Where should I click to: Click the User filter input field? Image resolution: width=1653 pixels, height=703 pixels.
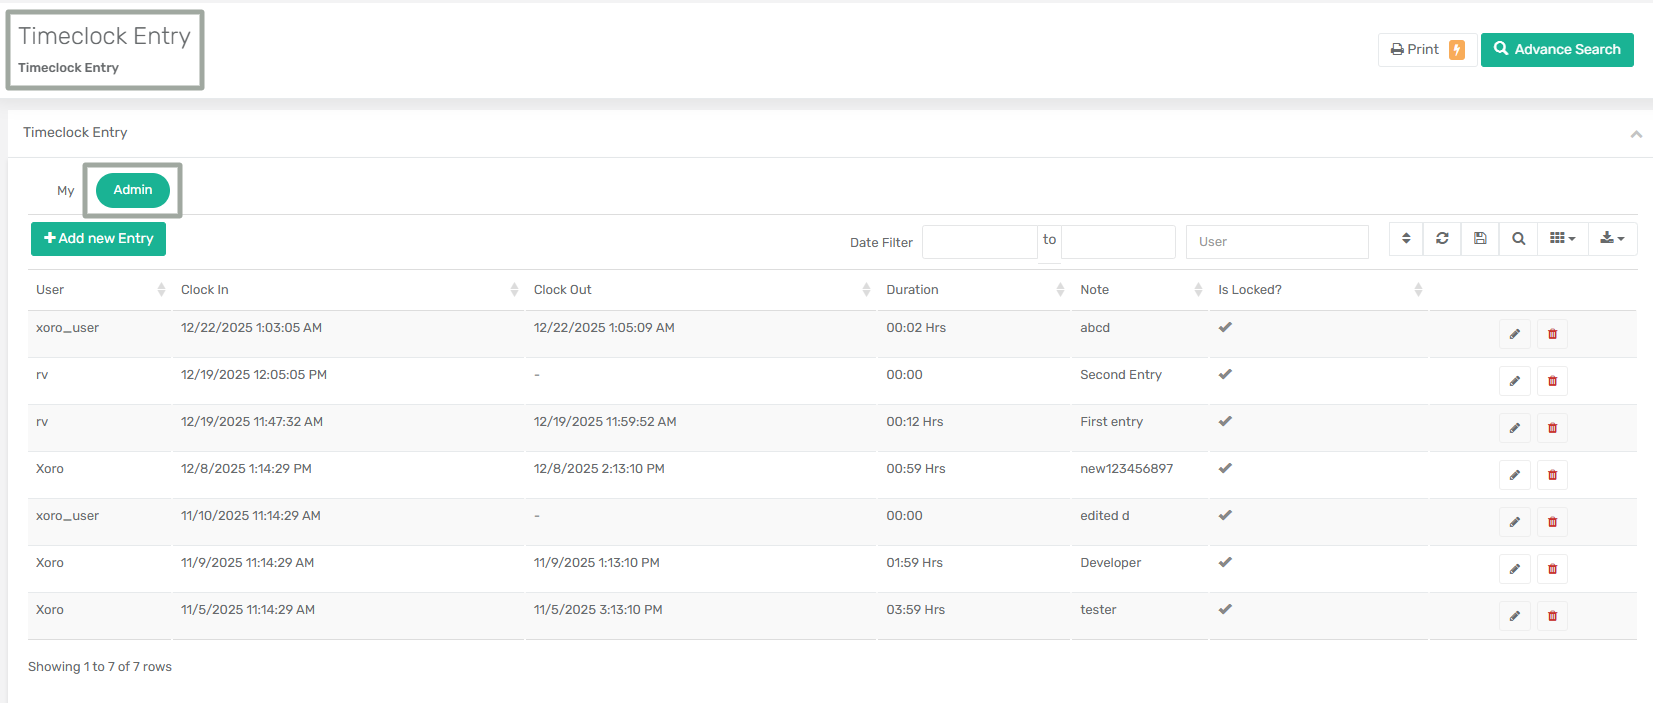[x=1276, y=242]
